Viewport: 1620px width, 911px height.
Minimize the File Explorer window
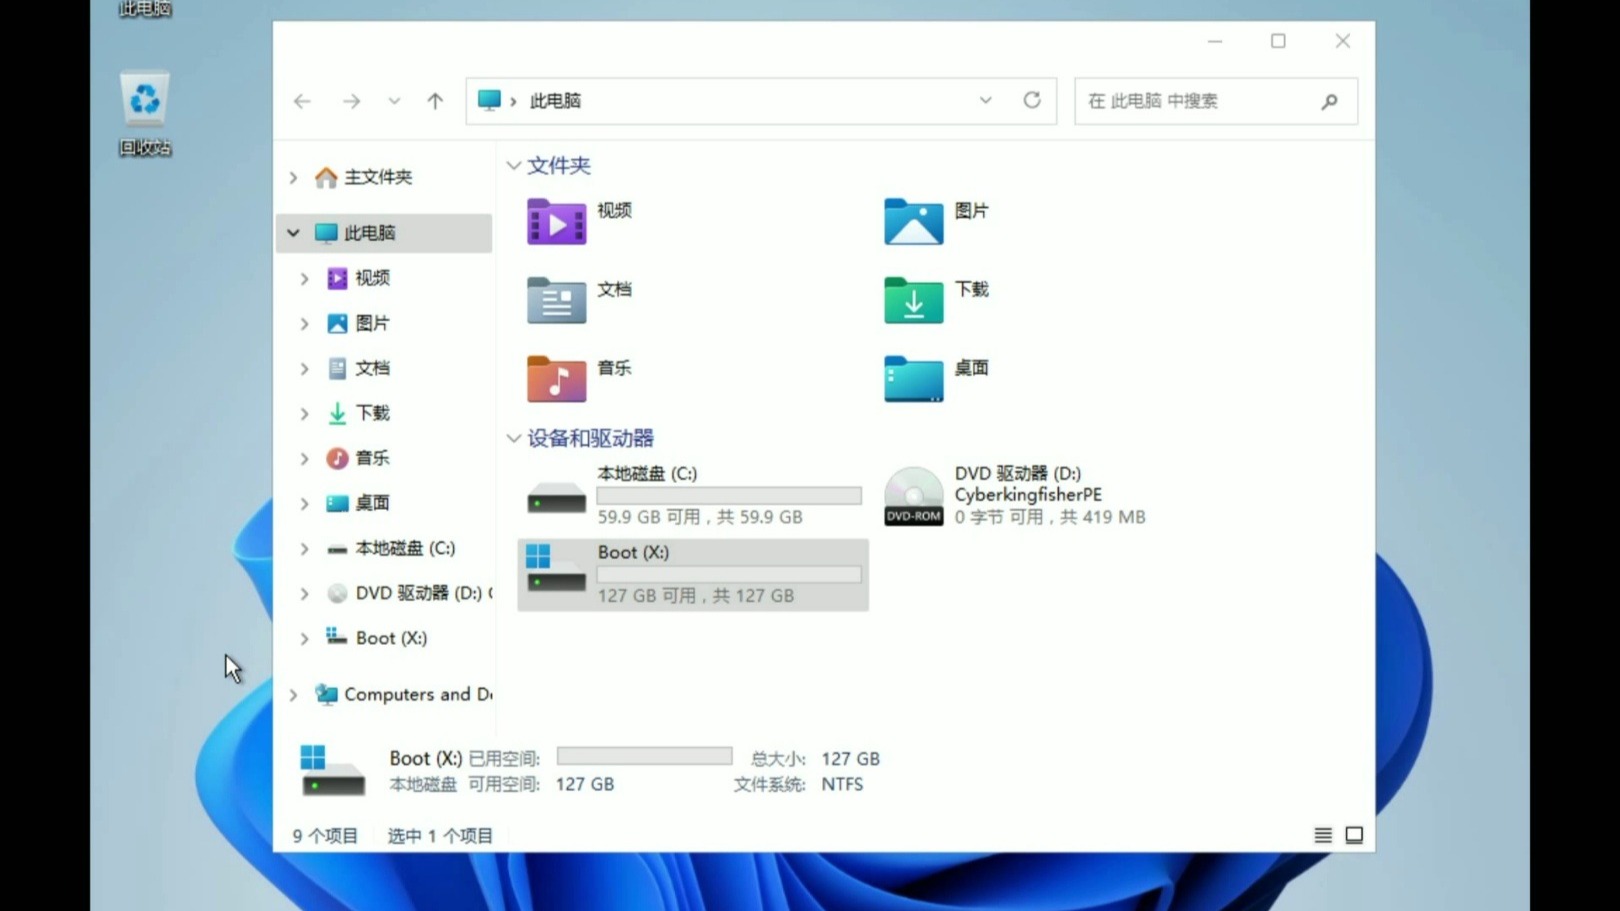point(1215,41)
